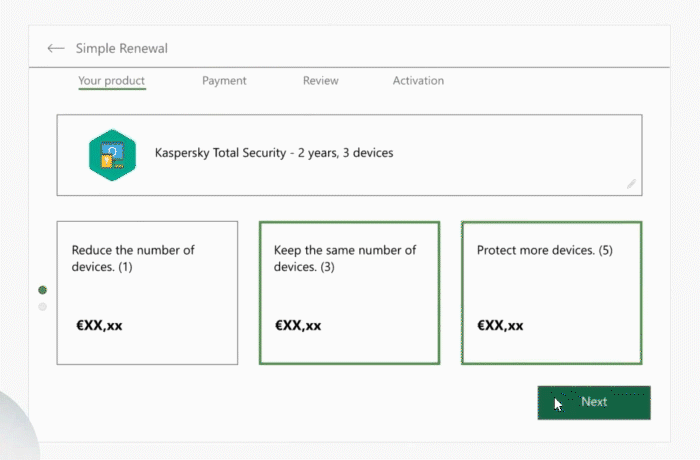Click the Kaspersky Total Security hexagon logo
Screen dimensions: 700x460
click(x=112, y=155)
